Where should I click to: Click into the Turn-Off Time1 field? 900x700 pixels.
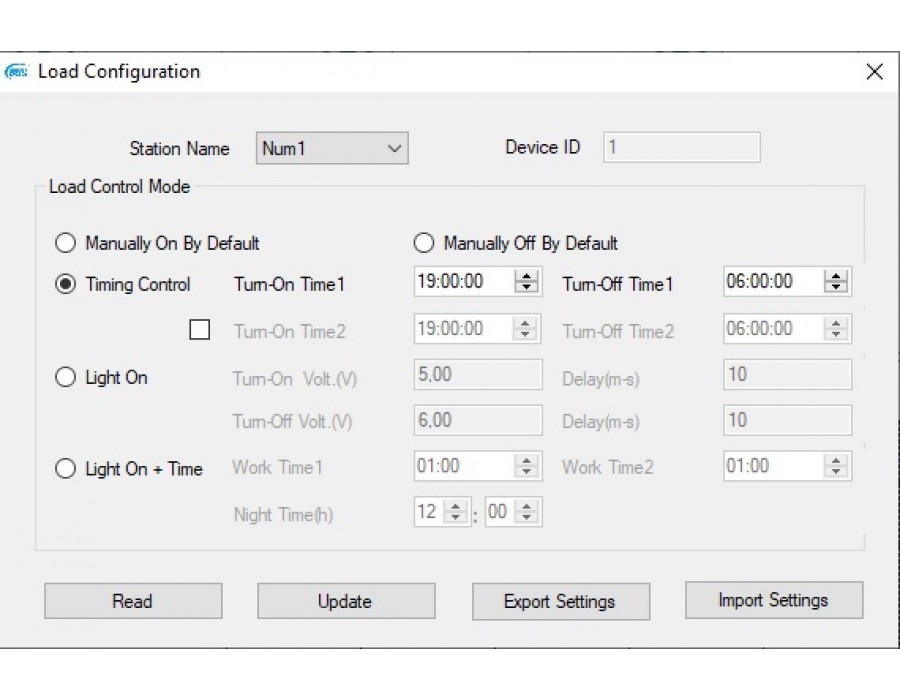[772, 282]
